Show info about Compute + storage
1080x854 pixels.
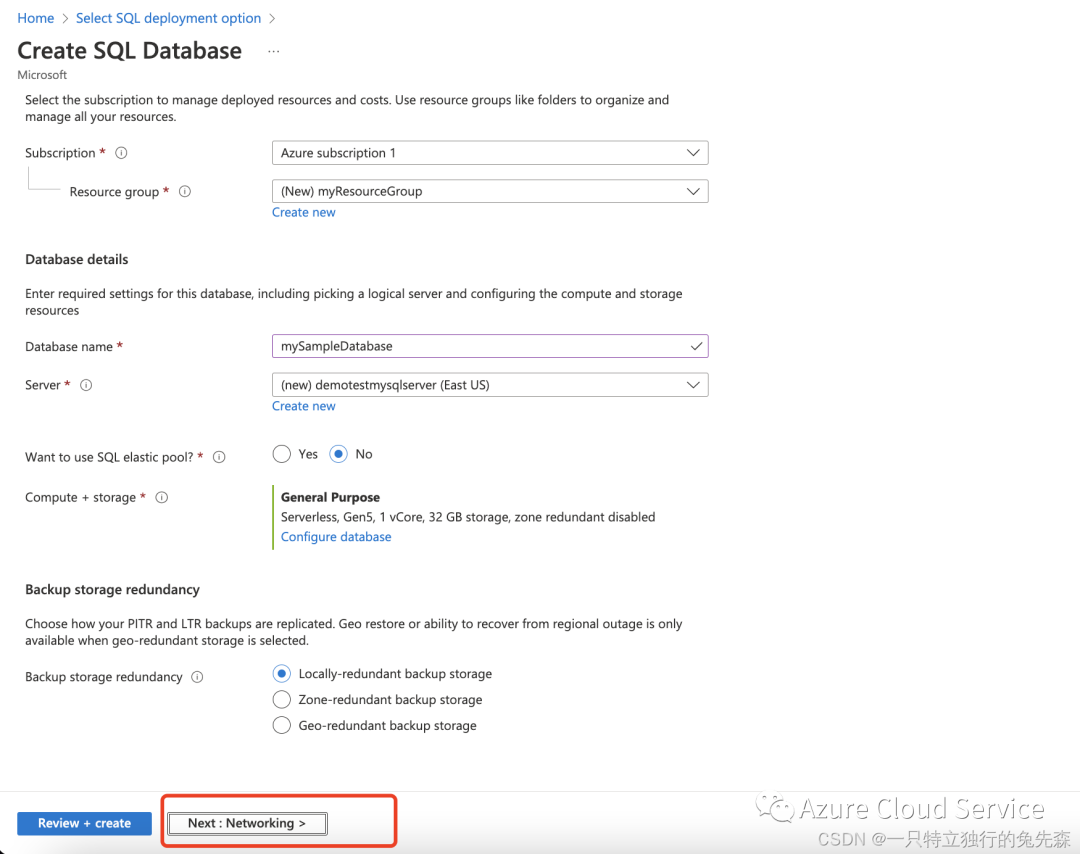(162, 497)
